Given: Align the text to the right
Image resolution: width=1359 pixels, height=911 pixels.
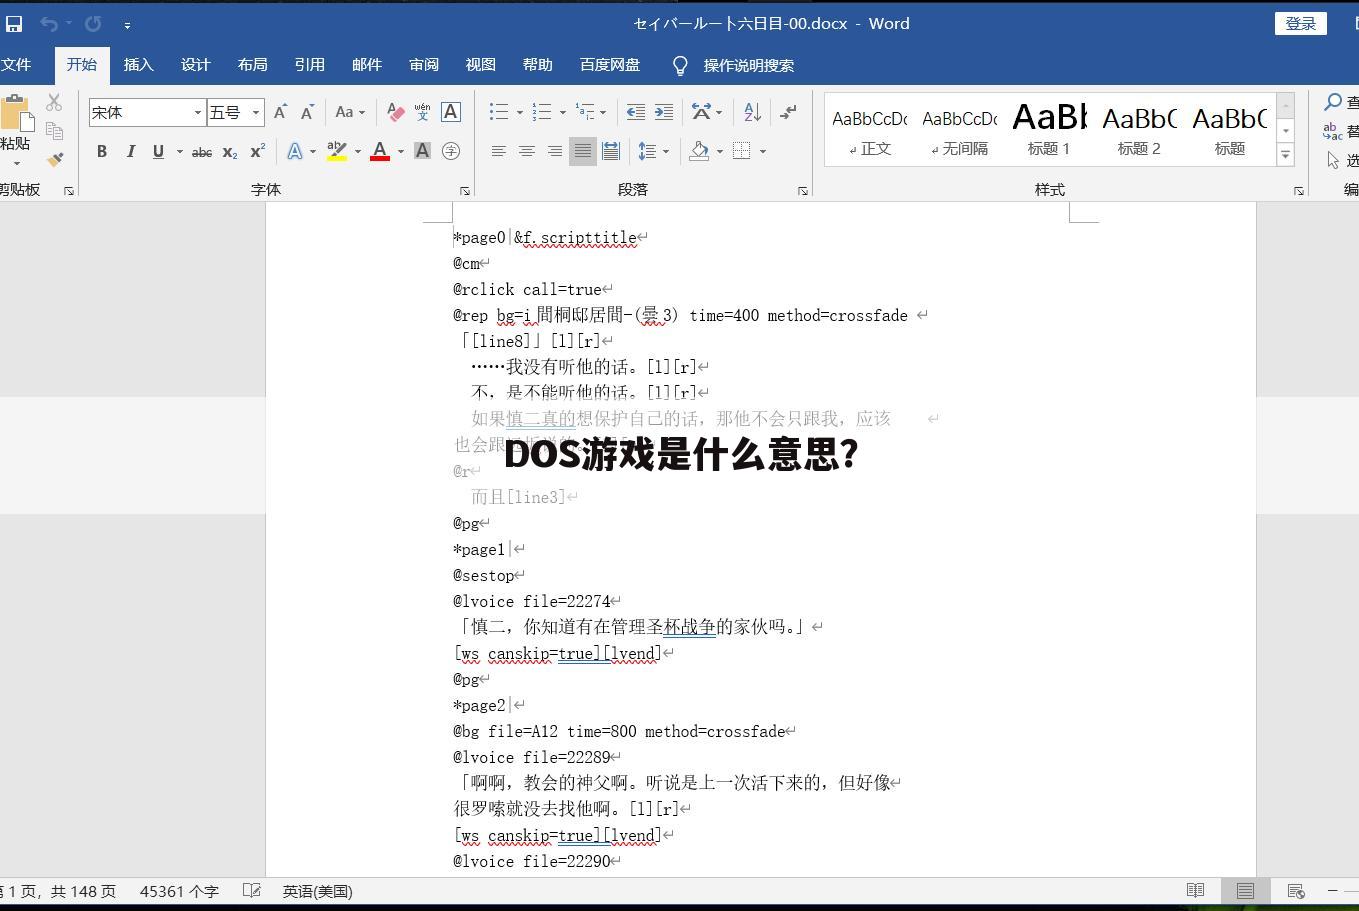Looking at the screenshot, I should pos(554,152).
